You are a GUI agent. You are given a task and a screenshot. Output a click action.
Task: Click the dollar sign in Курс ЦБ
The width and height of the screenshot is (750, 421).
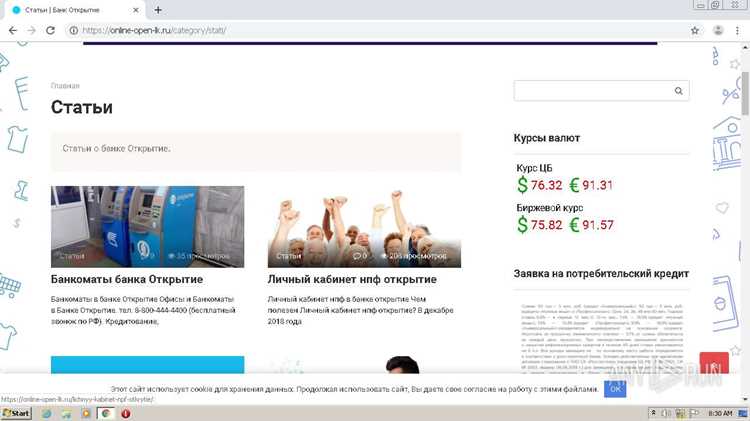(x=522, y=185)
